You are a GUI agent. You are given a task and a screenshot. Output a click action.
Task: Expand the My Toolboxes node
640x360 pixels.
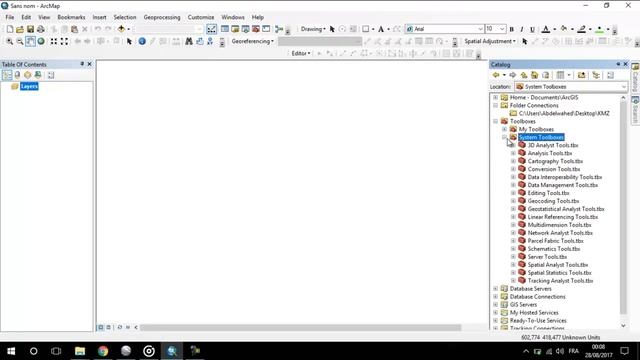pyautogui.click(x=504, y=129)
